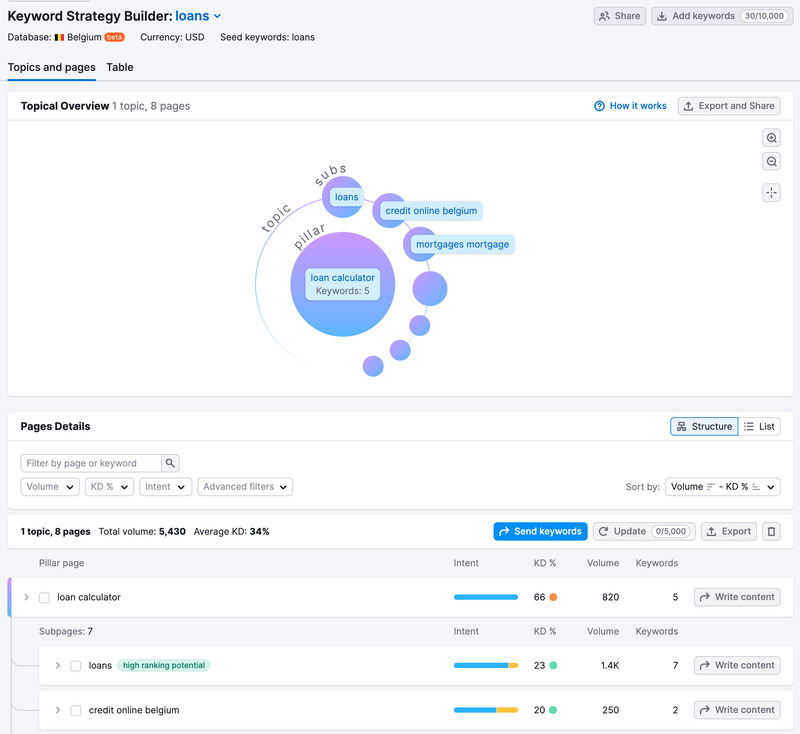Click the trash delete icon

click(771, 531)
